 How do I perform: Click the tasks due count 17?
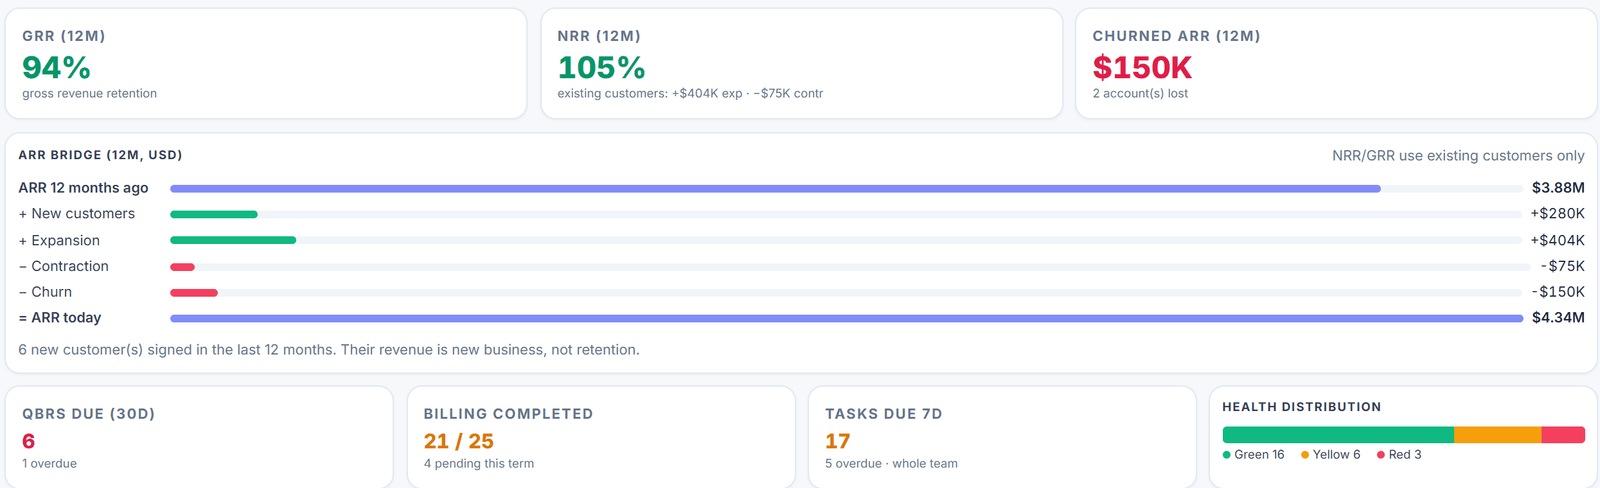838,441
